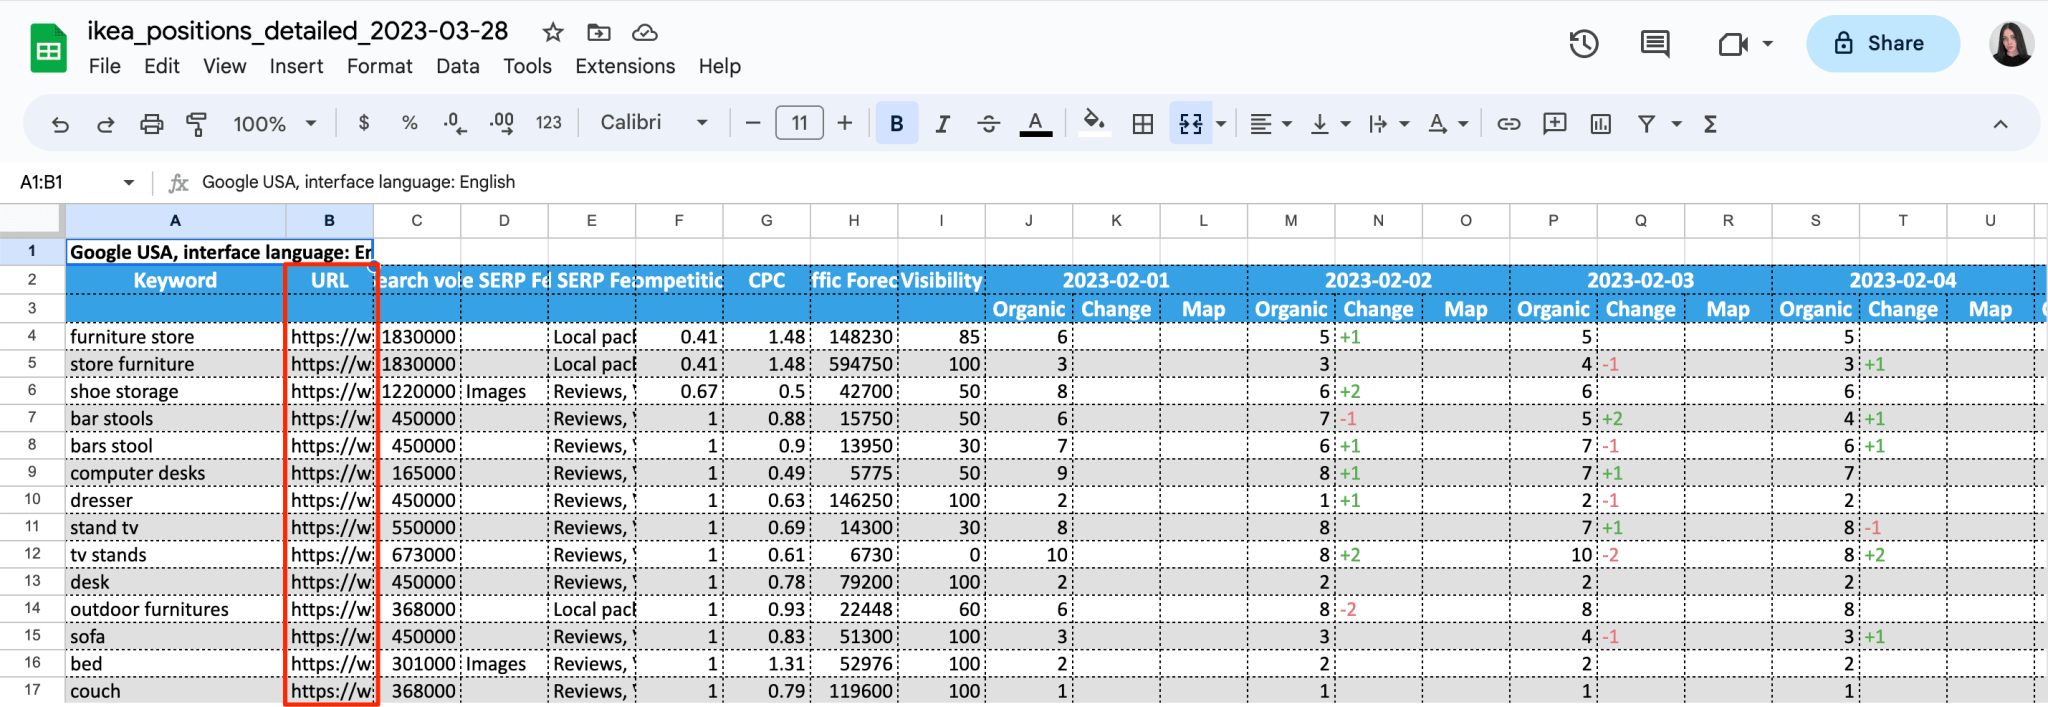Insert a link

click(x=1509, y=124)
